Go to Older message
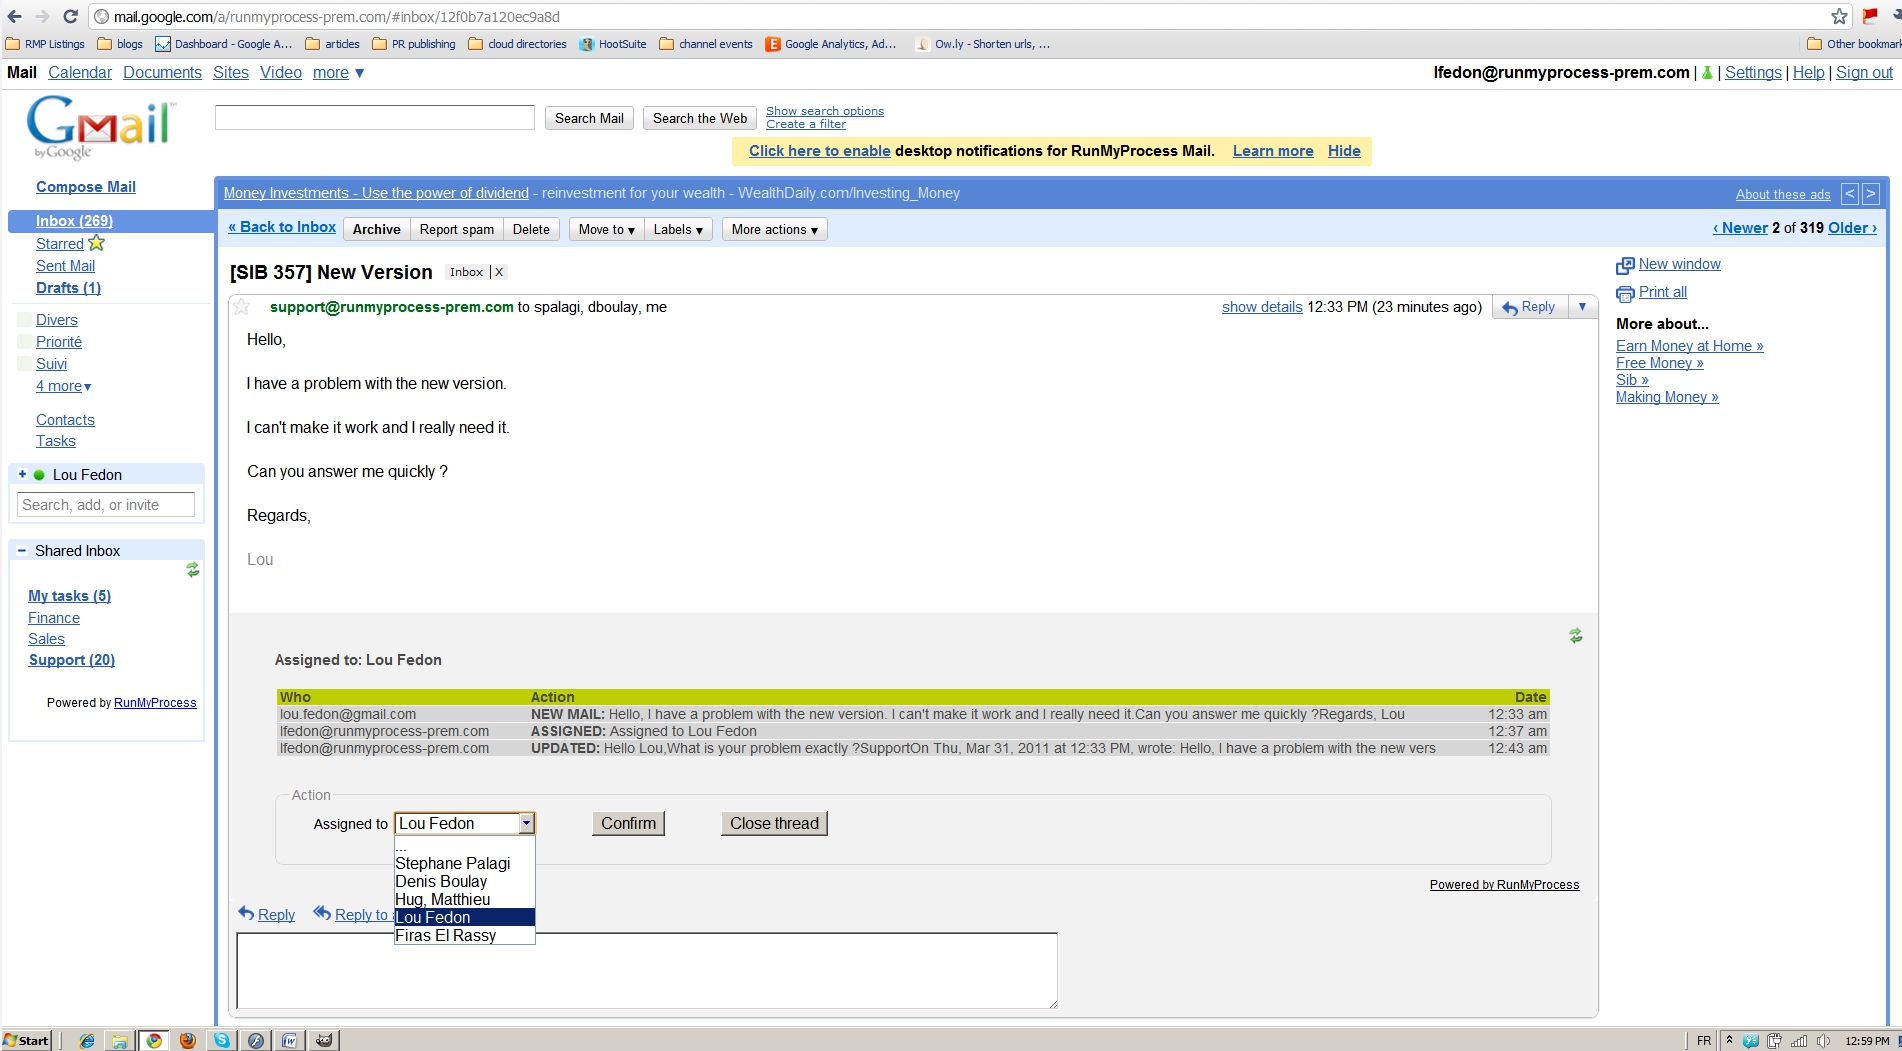Screen dimensions: 1902x1051 pos(1852,228)
